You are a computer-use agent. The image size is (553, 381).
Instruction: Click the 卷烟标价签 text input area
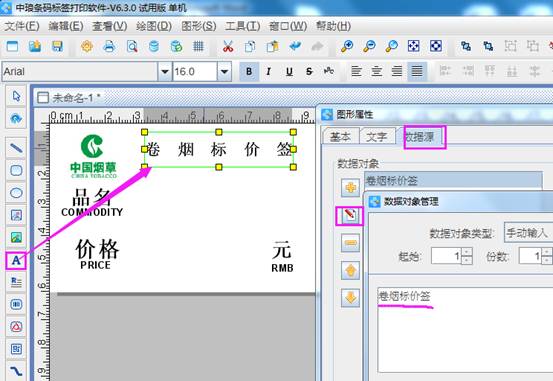point(465,330)
